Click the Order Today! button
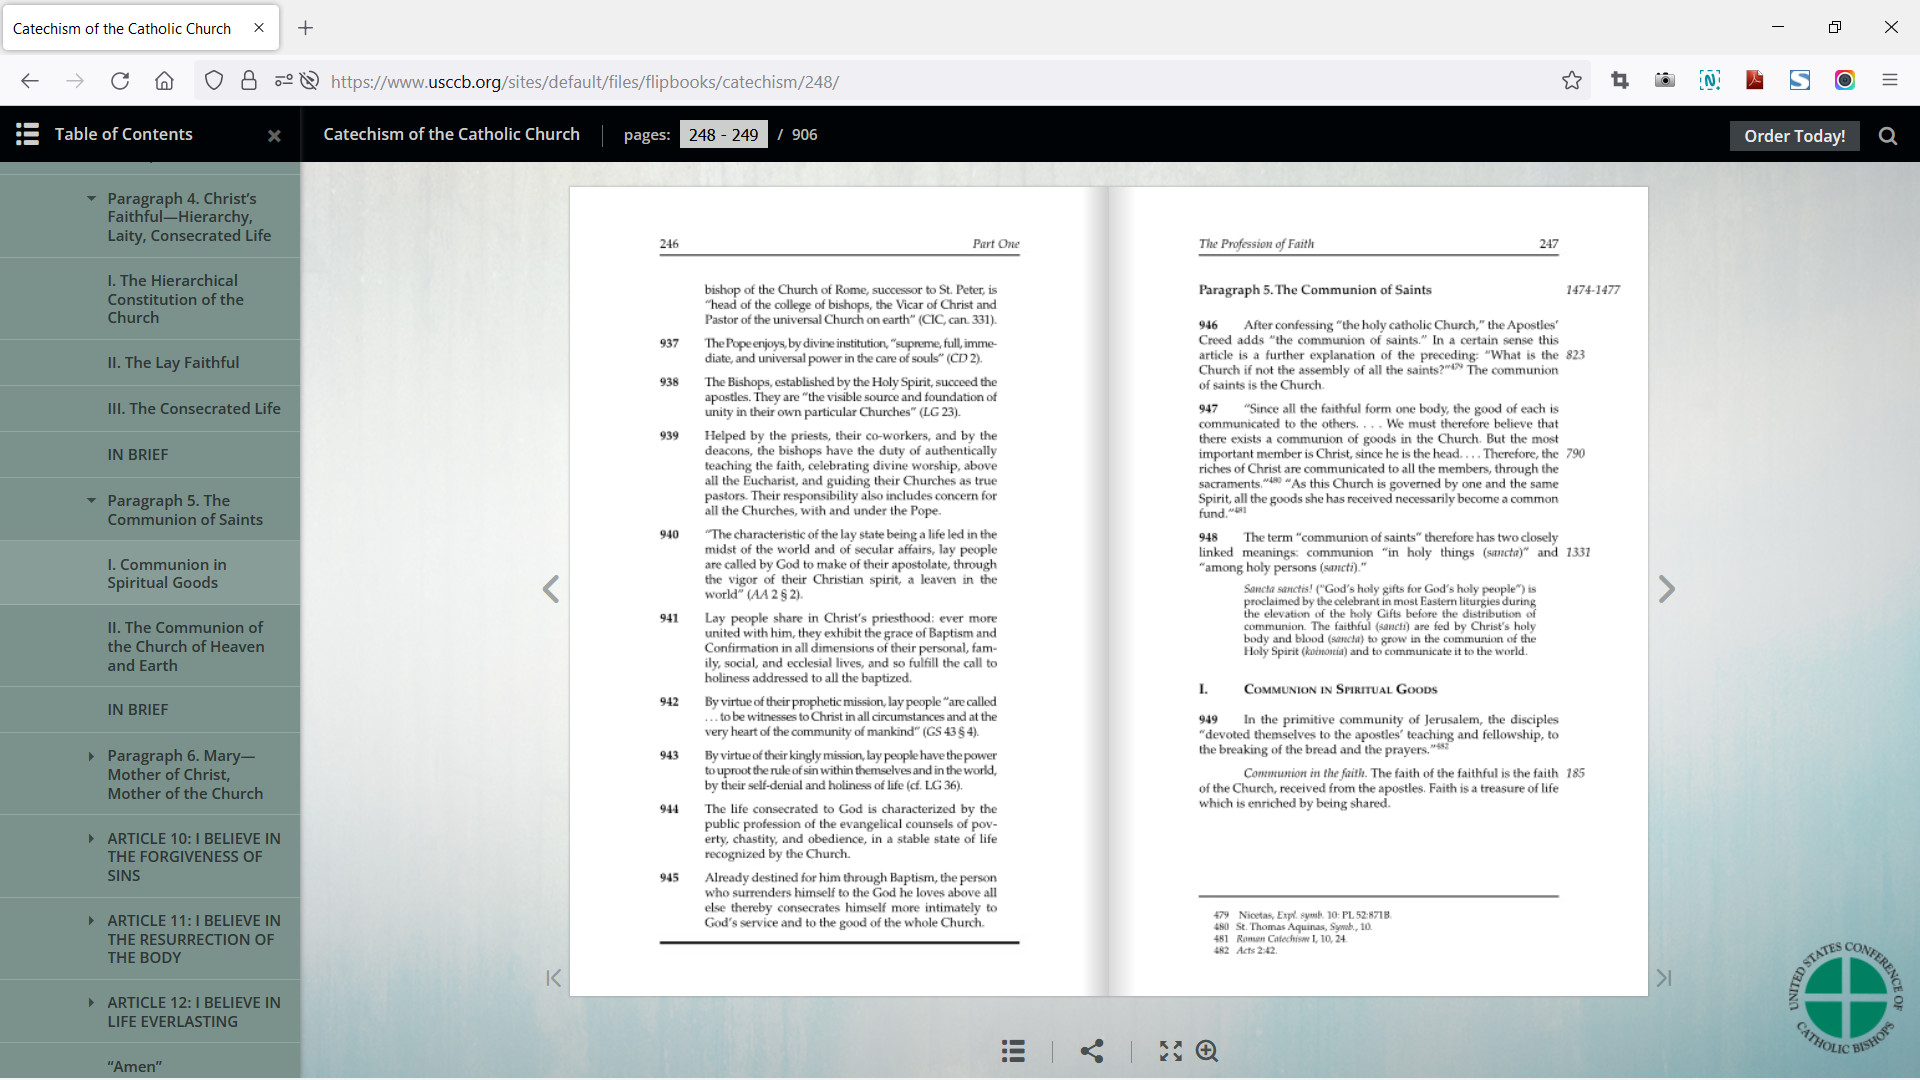 (1794, 136)
